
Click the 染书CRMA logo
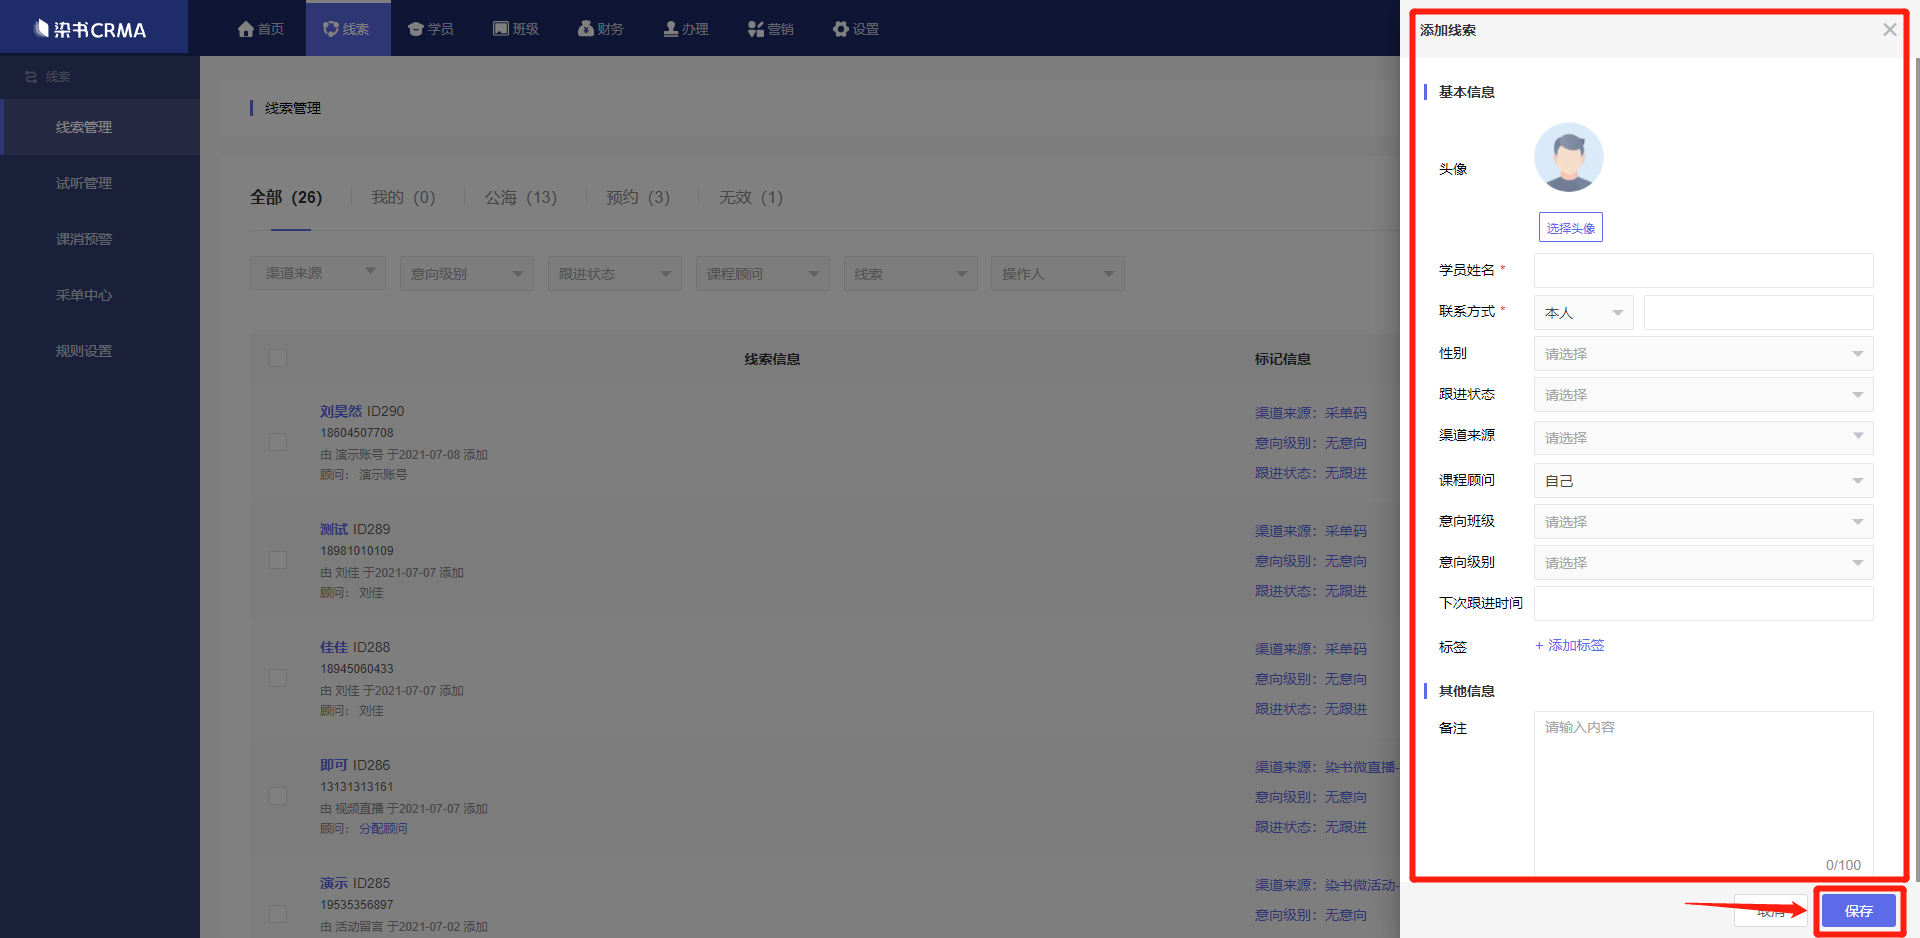91,29
